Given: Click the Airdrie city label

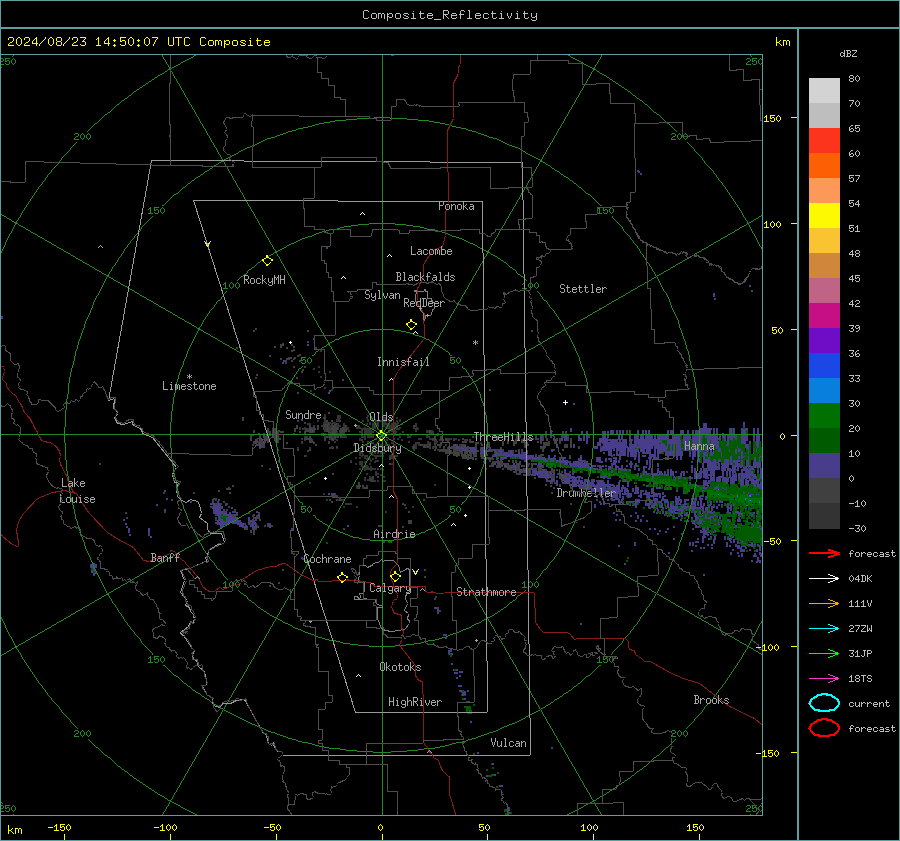Looking at the screenshot, I should [394, 534].
